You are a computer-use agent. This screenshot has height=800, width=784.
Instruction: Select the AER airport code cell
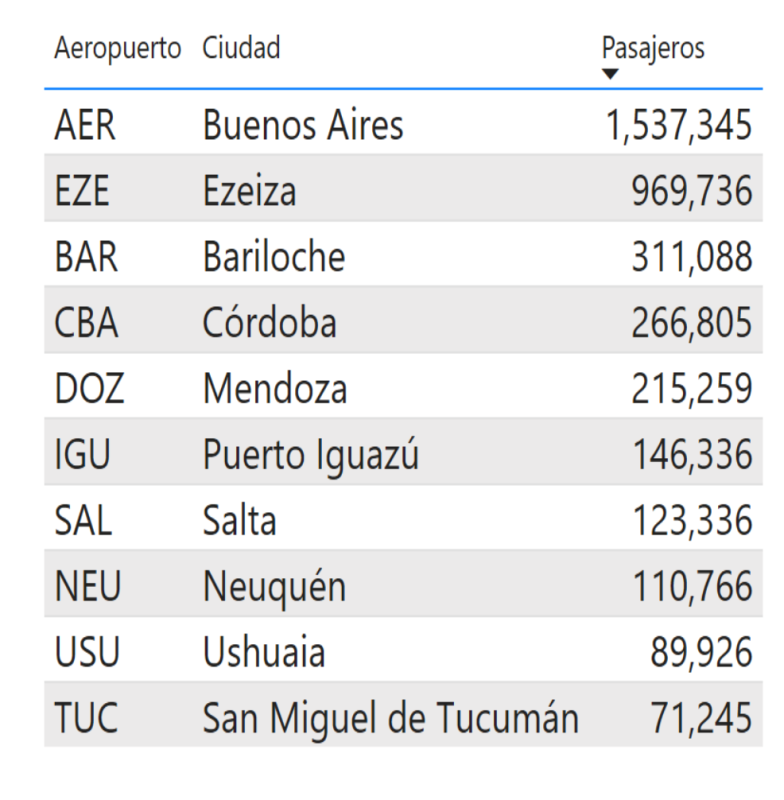point(85,125)
